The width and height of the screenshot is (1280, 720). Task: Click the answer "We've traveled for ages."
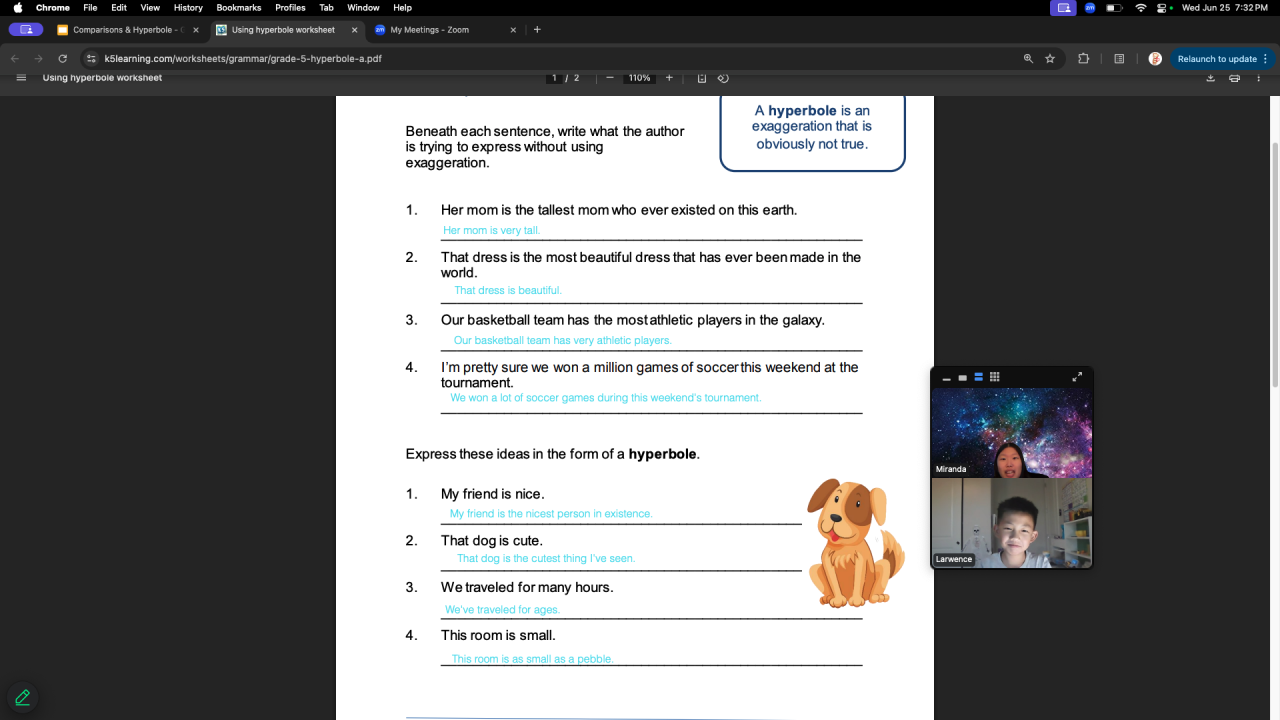pos(503,609)
